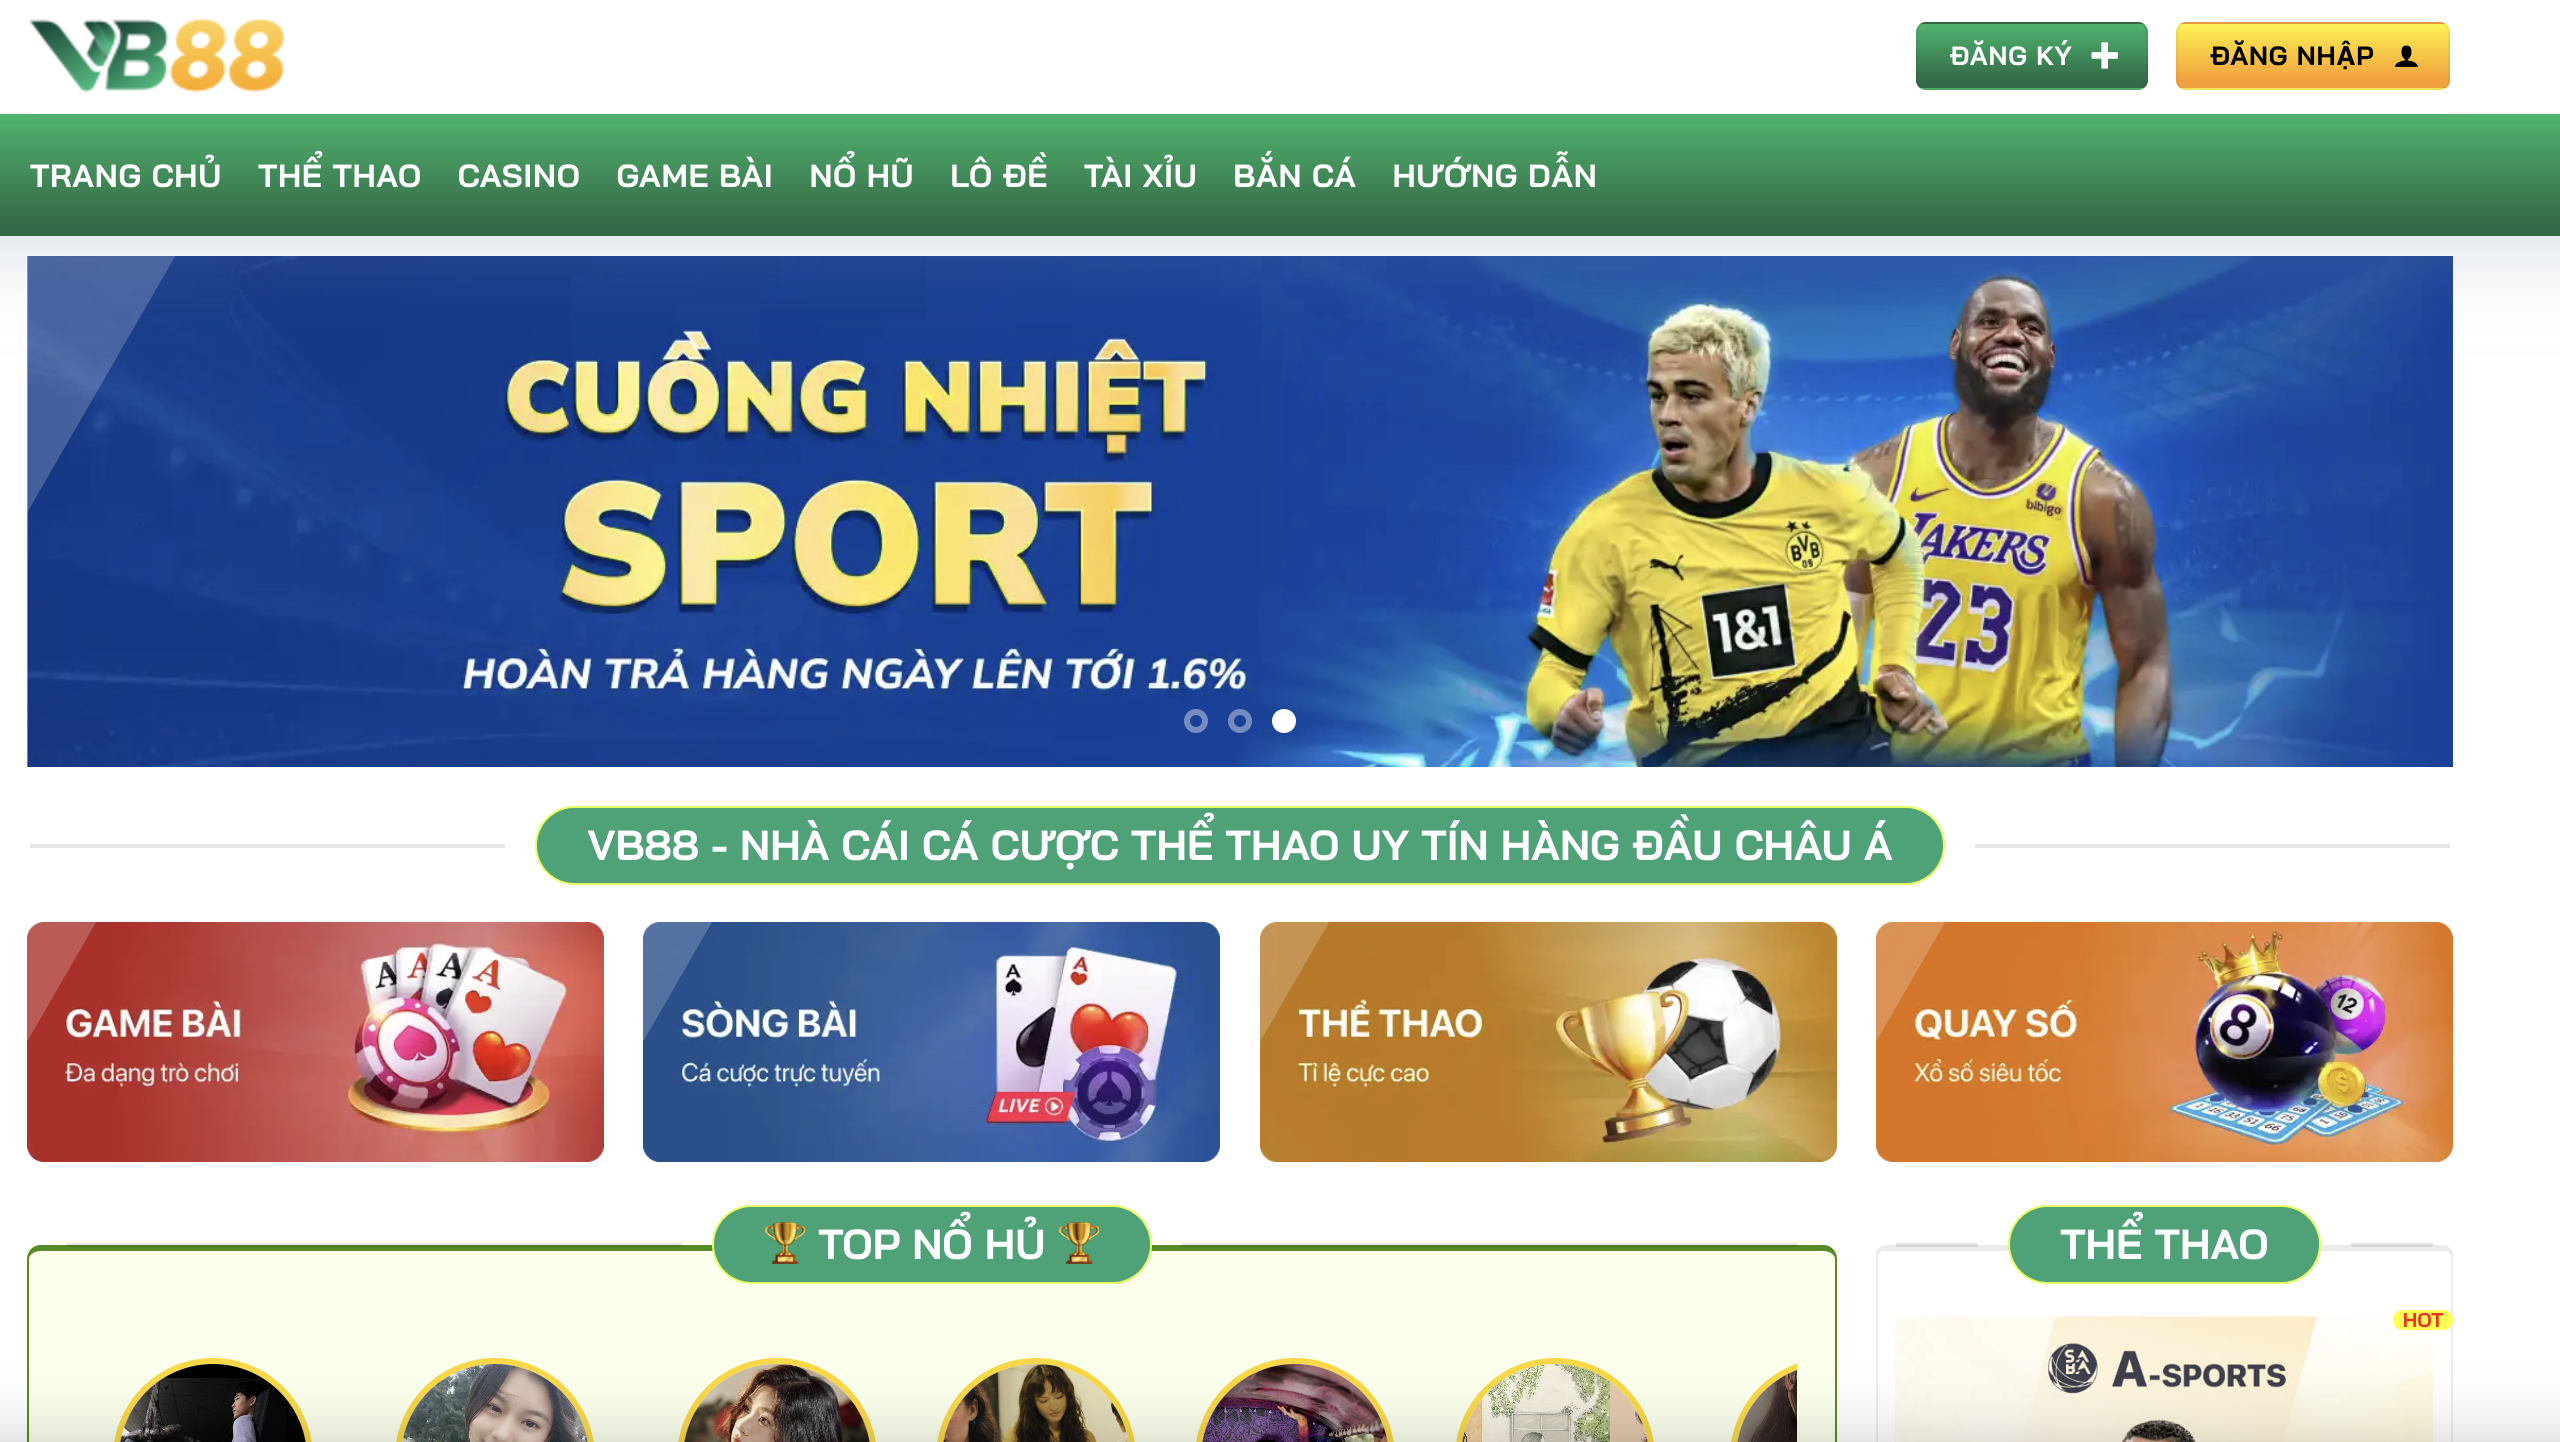Open the CASINO menu item
The width and height of the screenshot is (2560, 1442).
click(518, 176)
